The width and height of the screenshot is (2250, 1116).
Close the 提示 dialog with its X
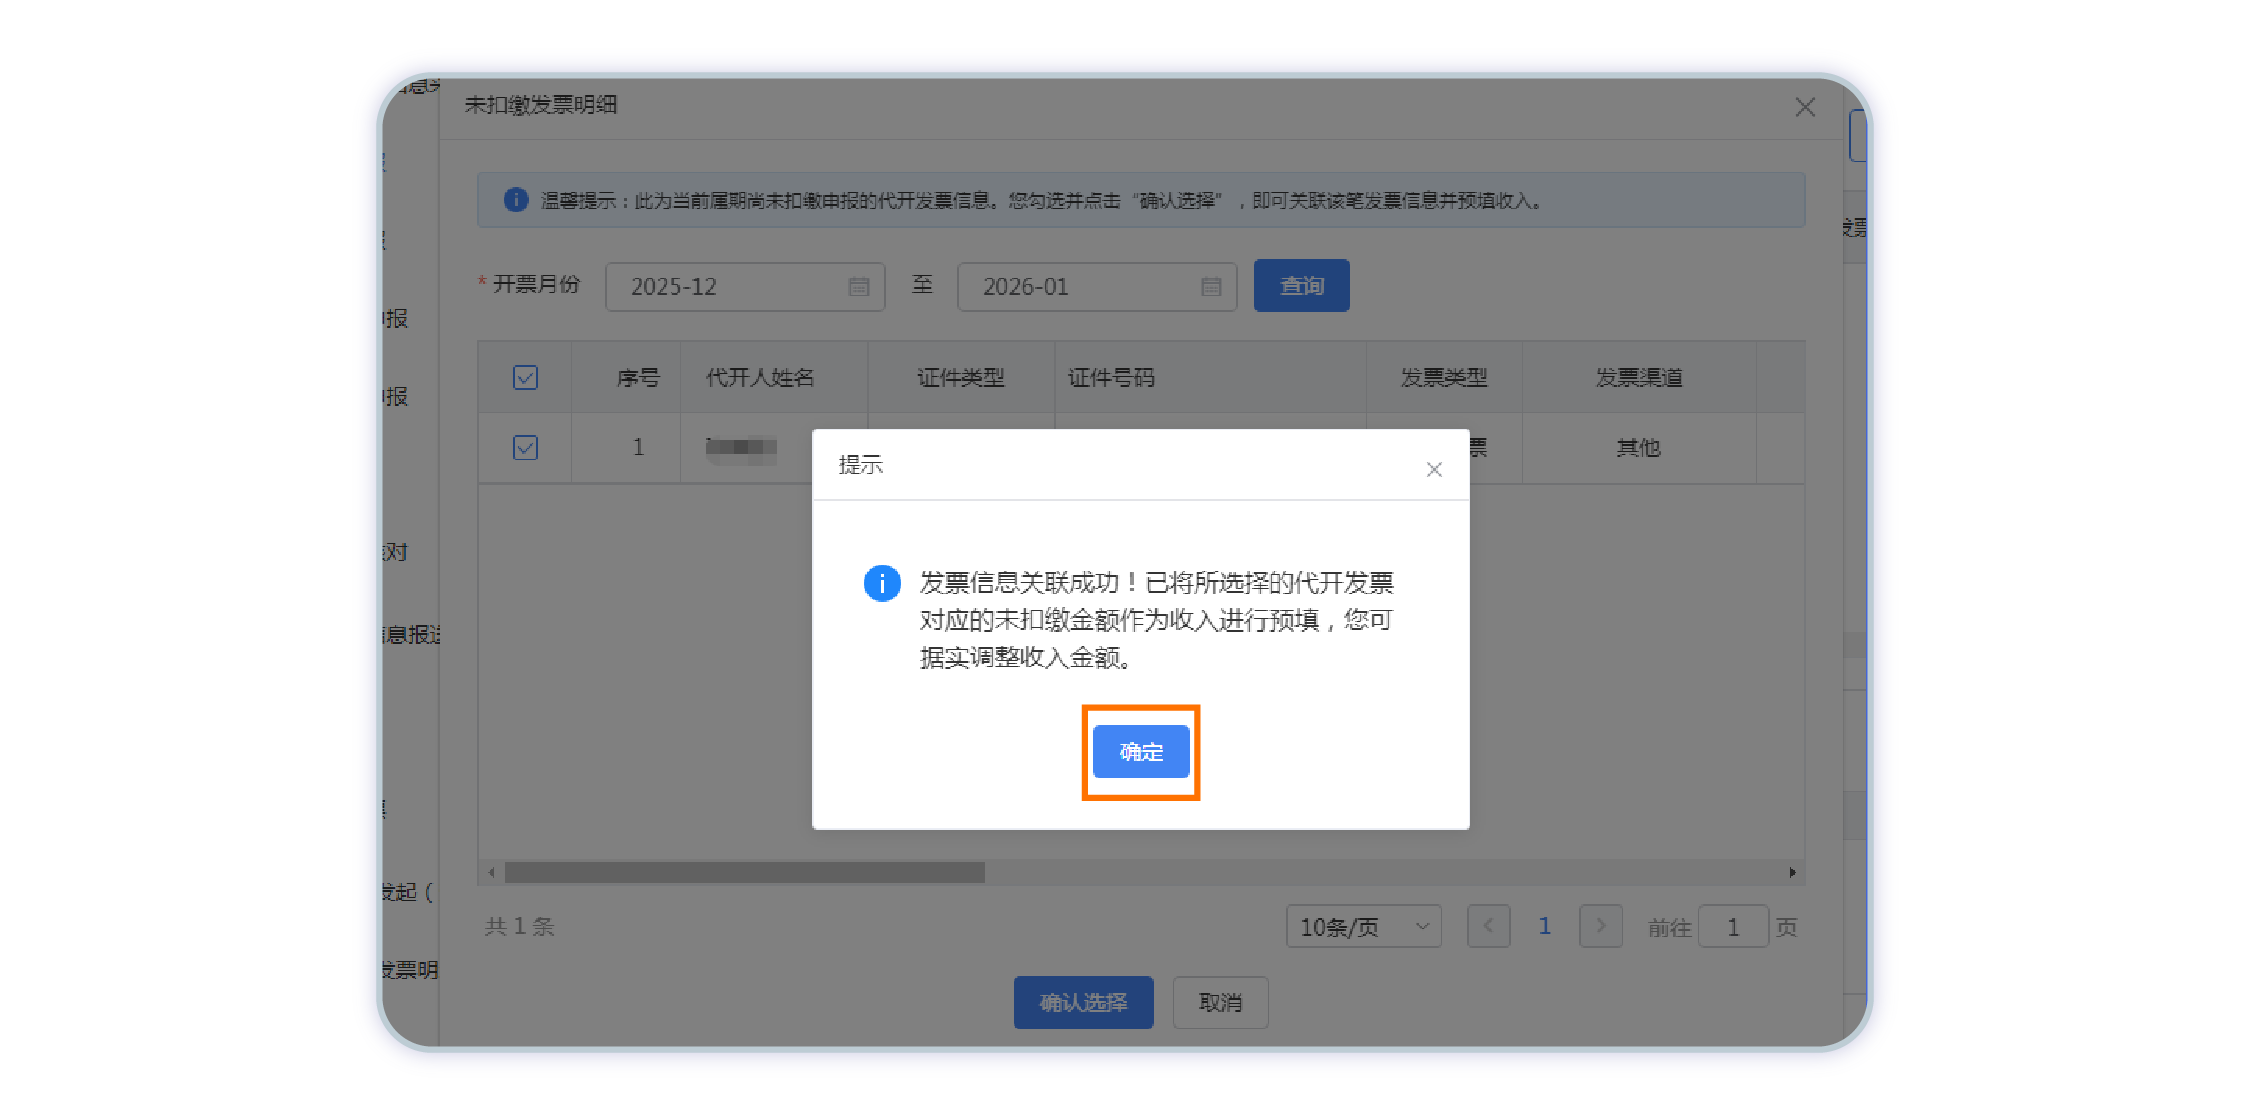coord(1434,469)
